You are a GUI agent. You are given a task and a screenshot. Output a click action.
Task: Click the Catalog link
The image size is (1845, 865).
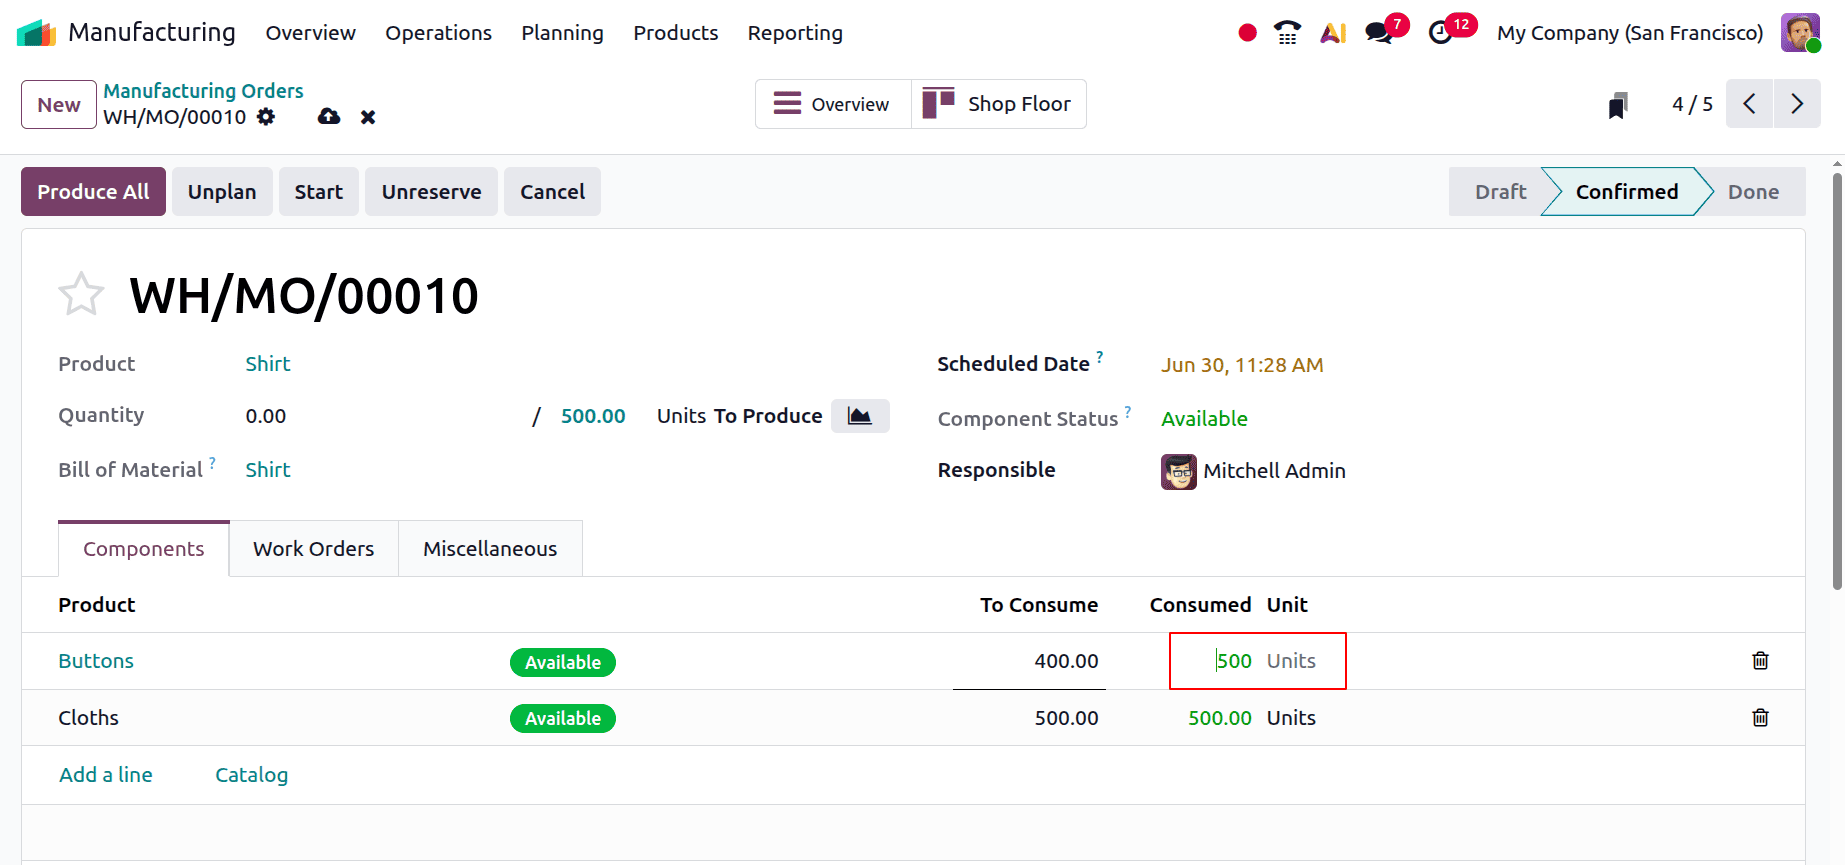[x=252, y=775]
